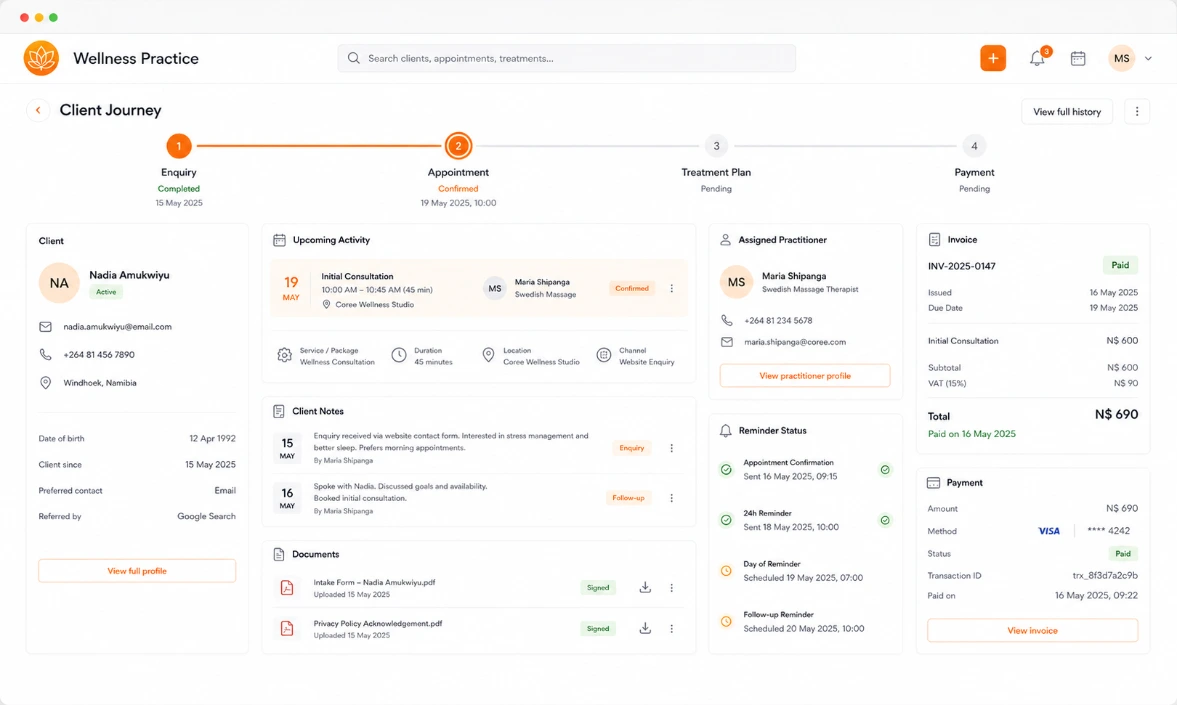Image resolution: width=1177 pixels, height=705 pixels.
Task: Select the Appointment step 2 in journey
Action: click(458, 146)
